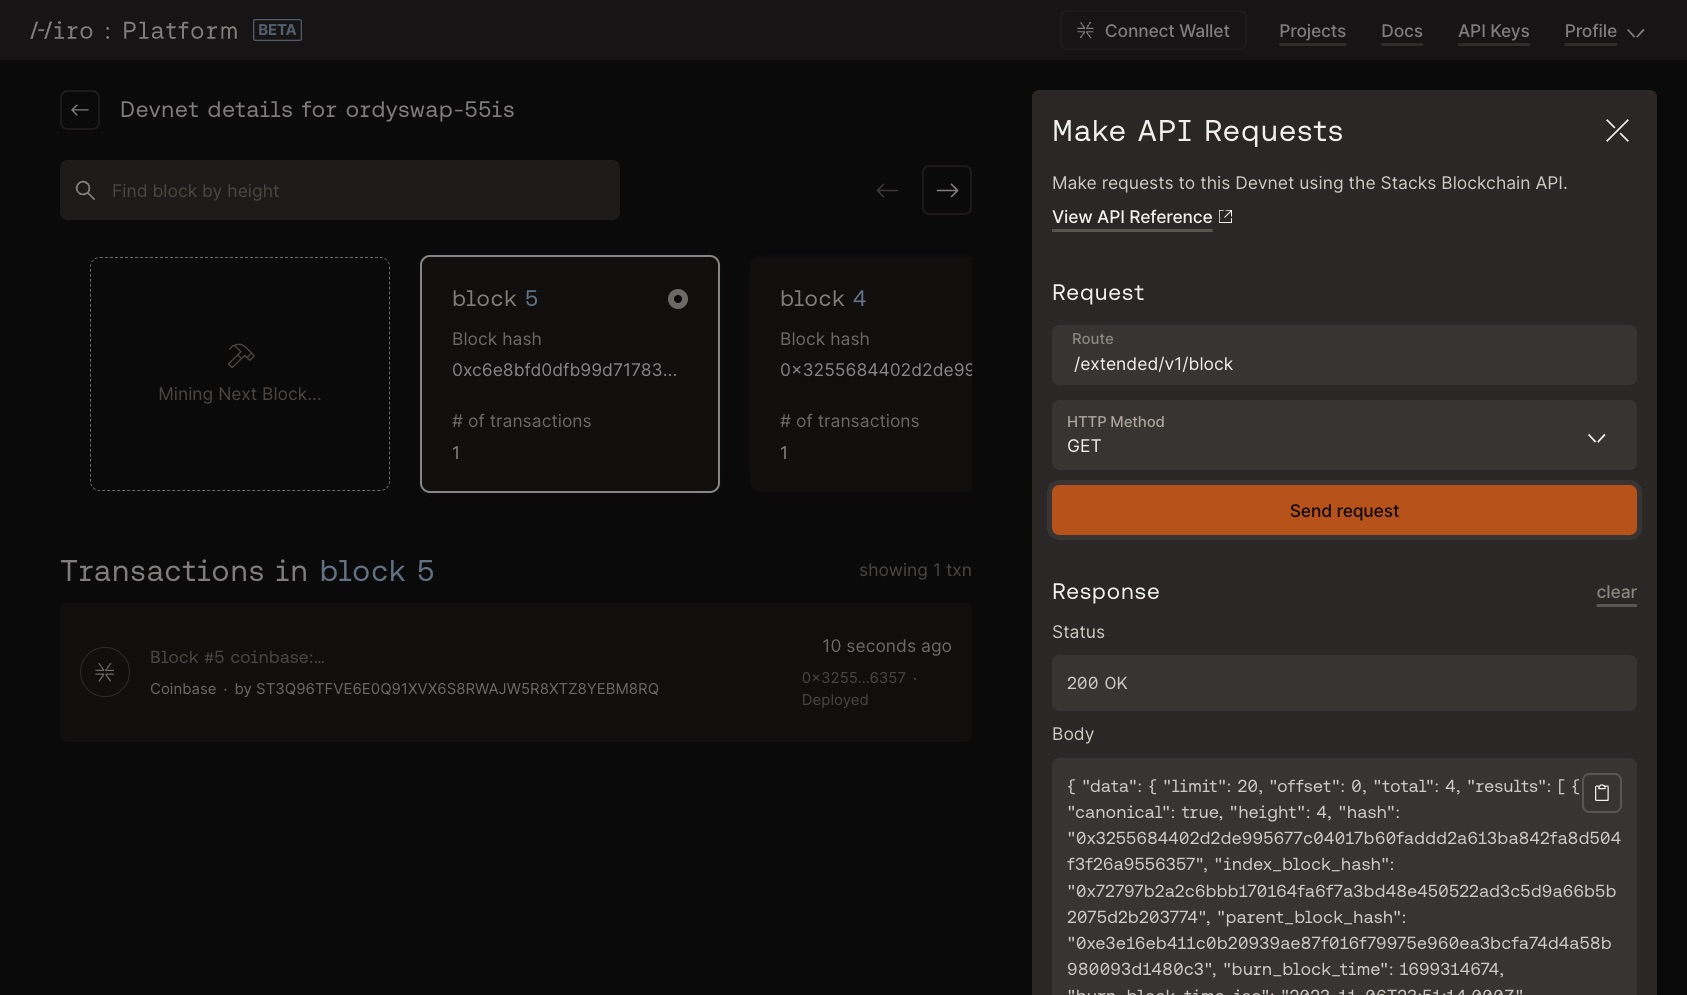
Task: Show previous blocks with the left arrow
Action: 887,190
